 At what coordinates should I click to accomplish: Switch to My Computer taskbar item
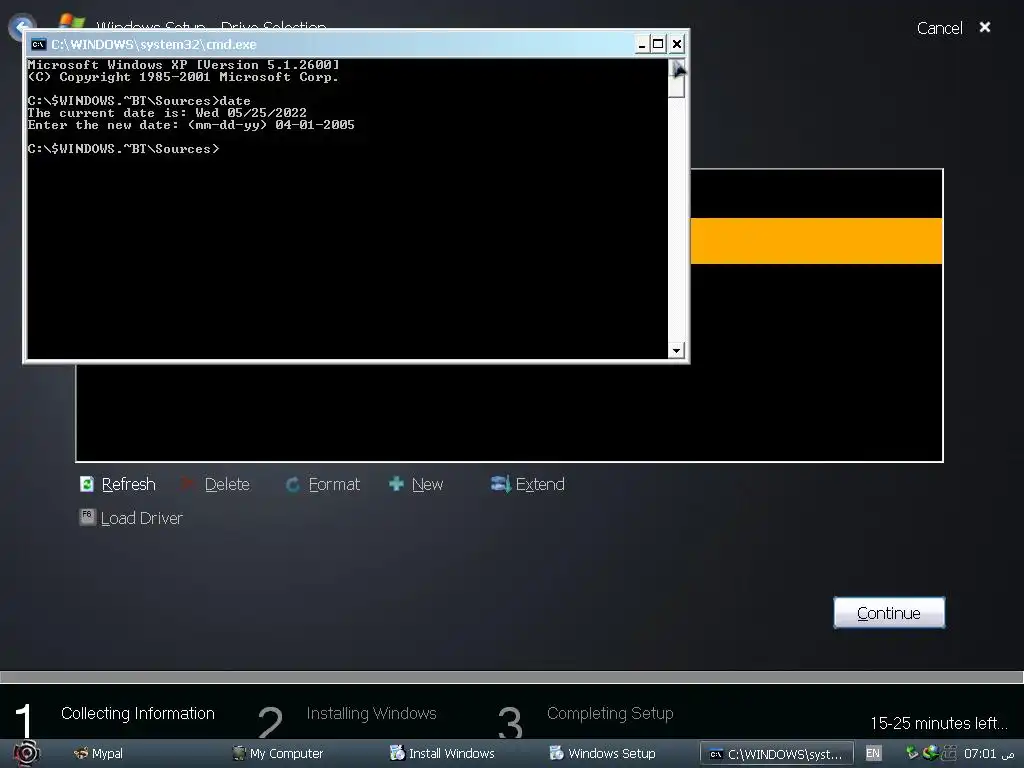point(278,754)
